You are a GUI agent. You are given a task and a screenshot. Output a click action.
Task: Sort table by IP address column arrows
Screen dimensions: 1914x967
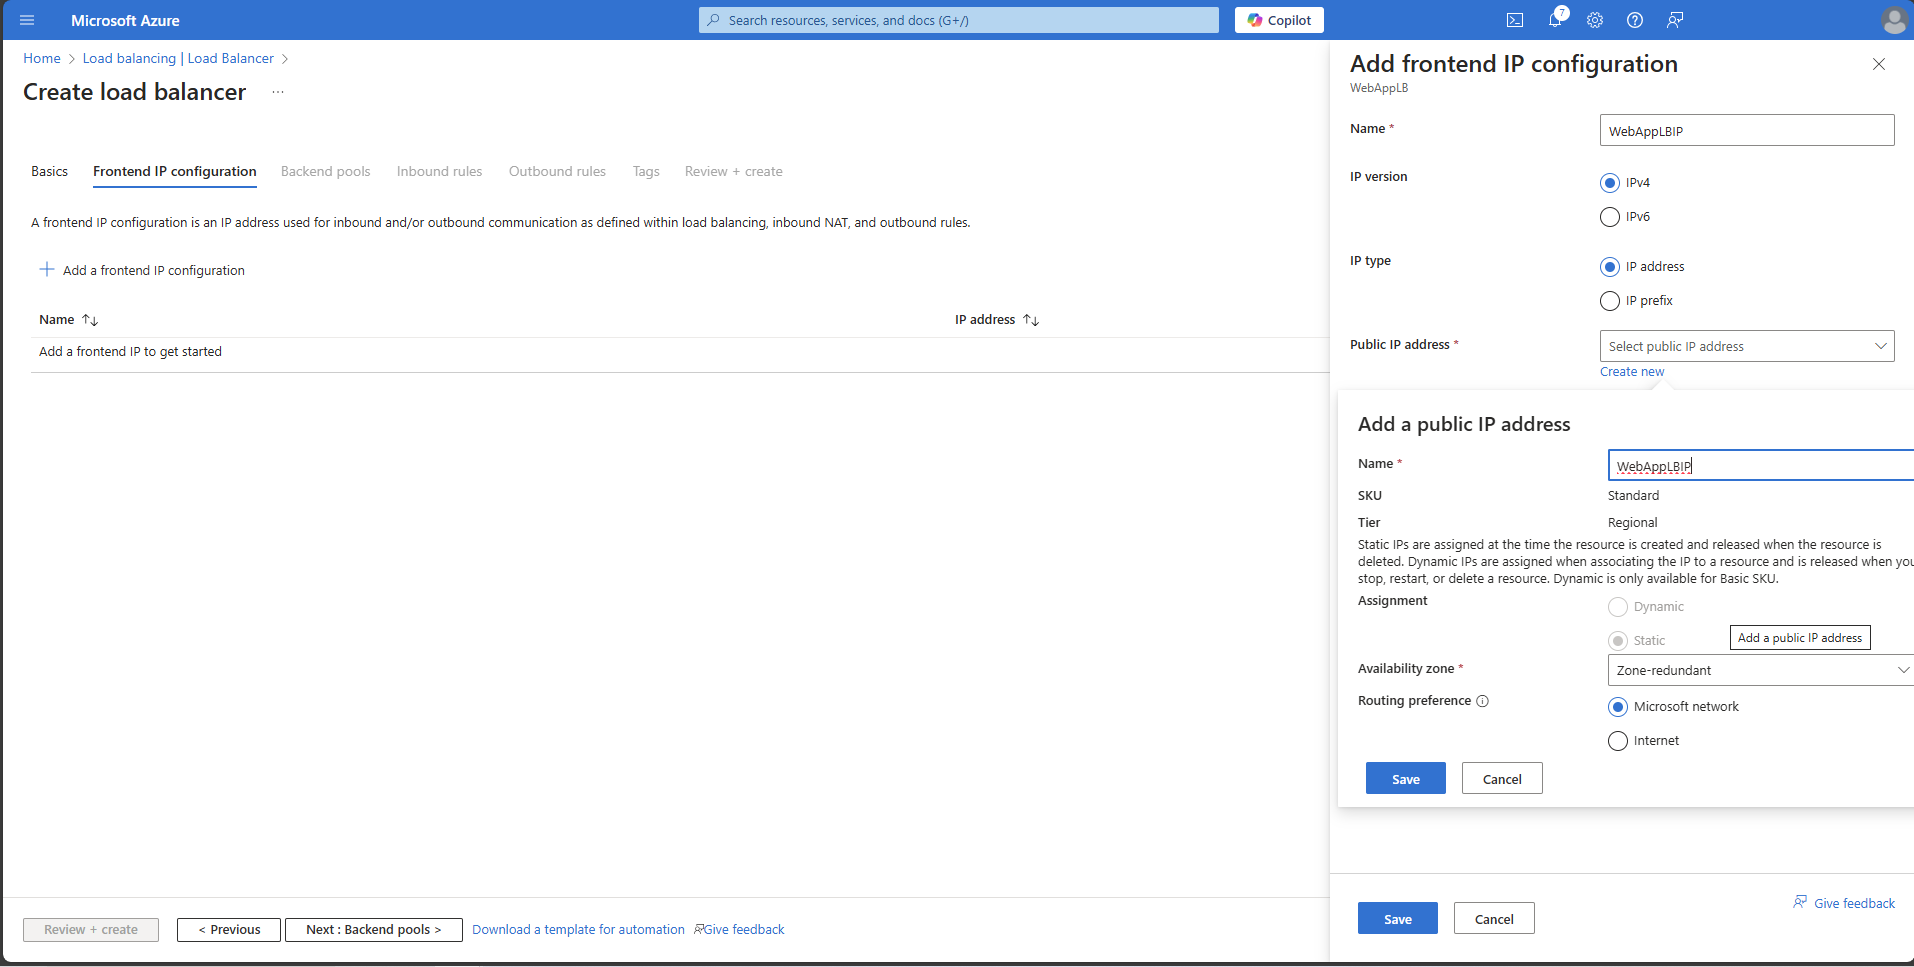[1031, 320]
